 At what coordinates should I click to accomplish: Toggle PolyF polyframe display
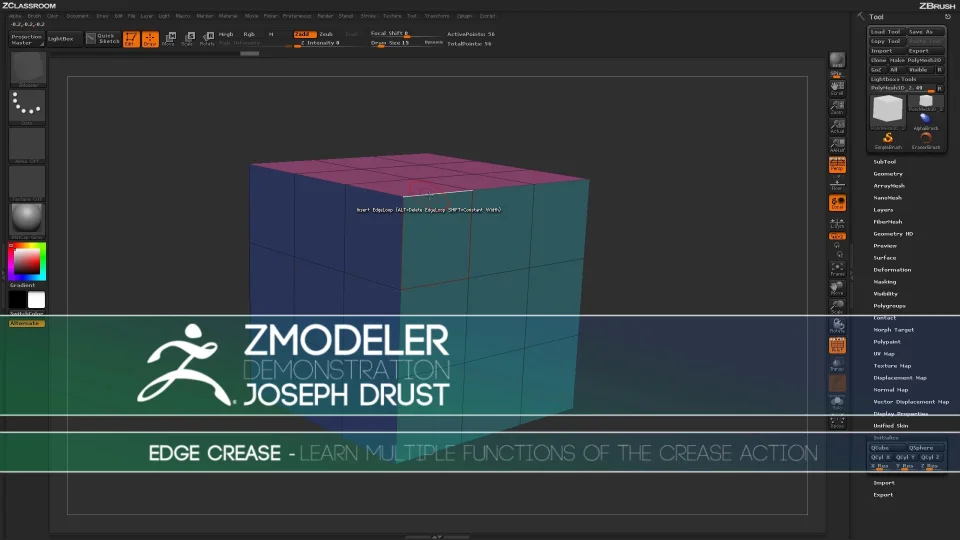(837, 345)
